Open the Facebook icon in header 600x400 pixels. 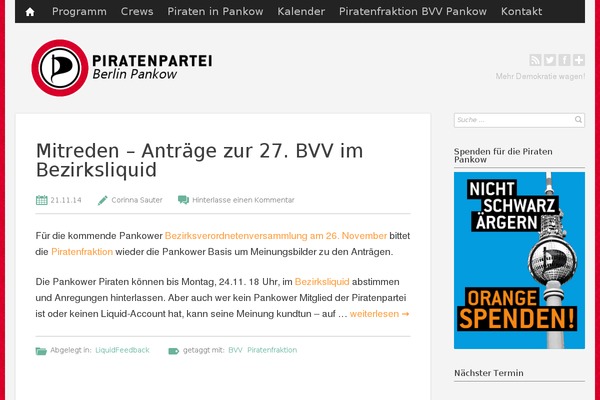tap(564, 60)
